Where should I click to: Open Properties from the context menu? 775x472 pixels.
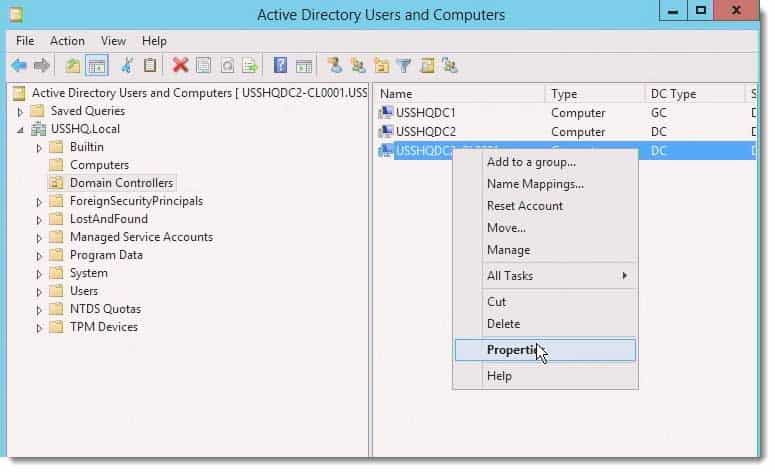click(x=545, y=350)
